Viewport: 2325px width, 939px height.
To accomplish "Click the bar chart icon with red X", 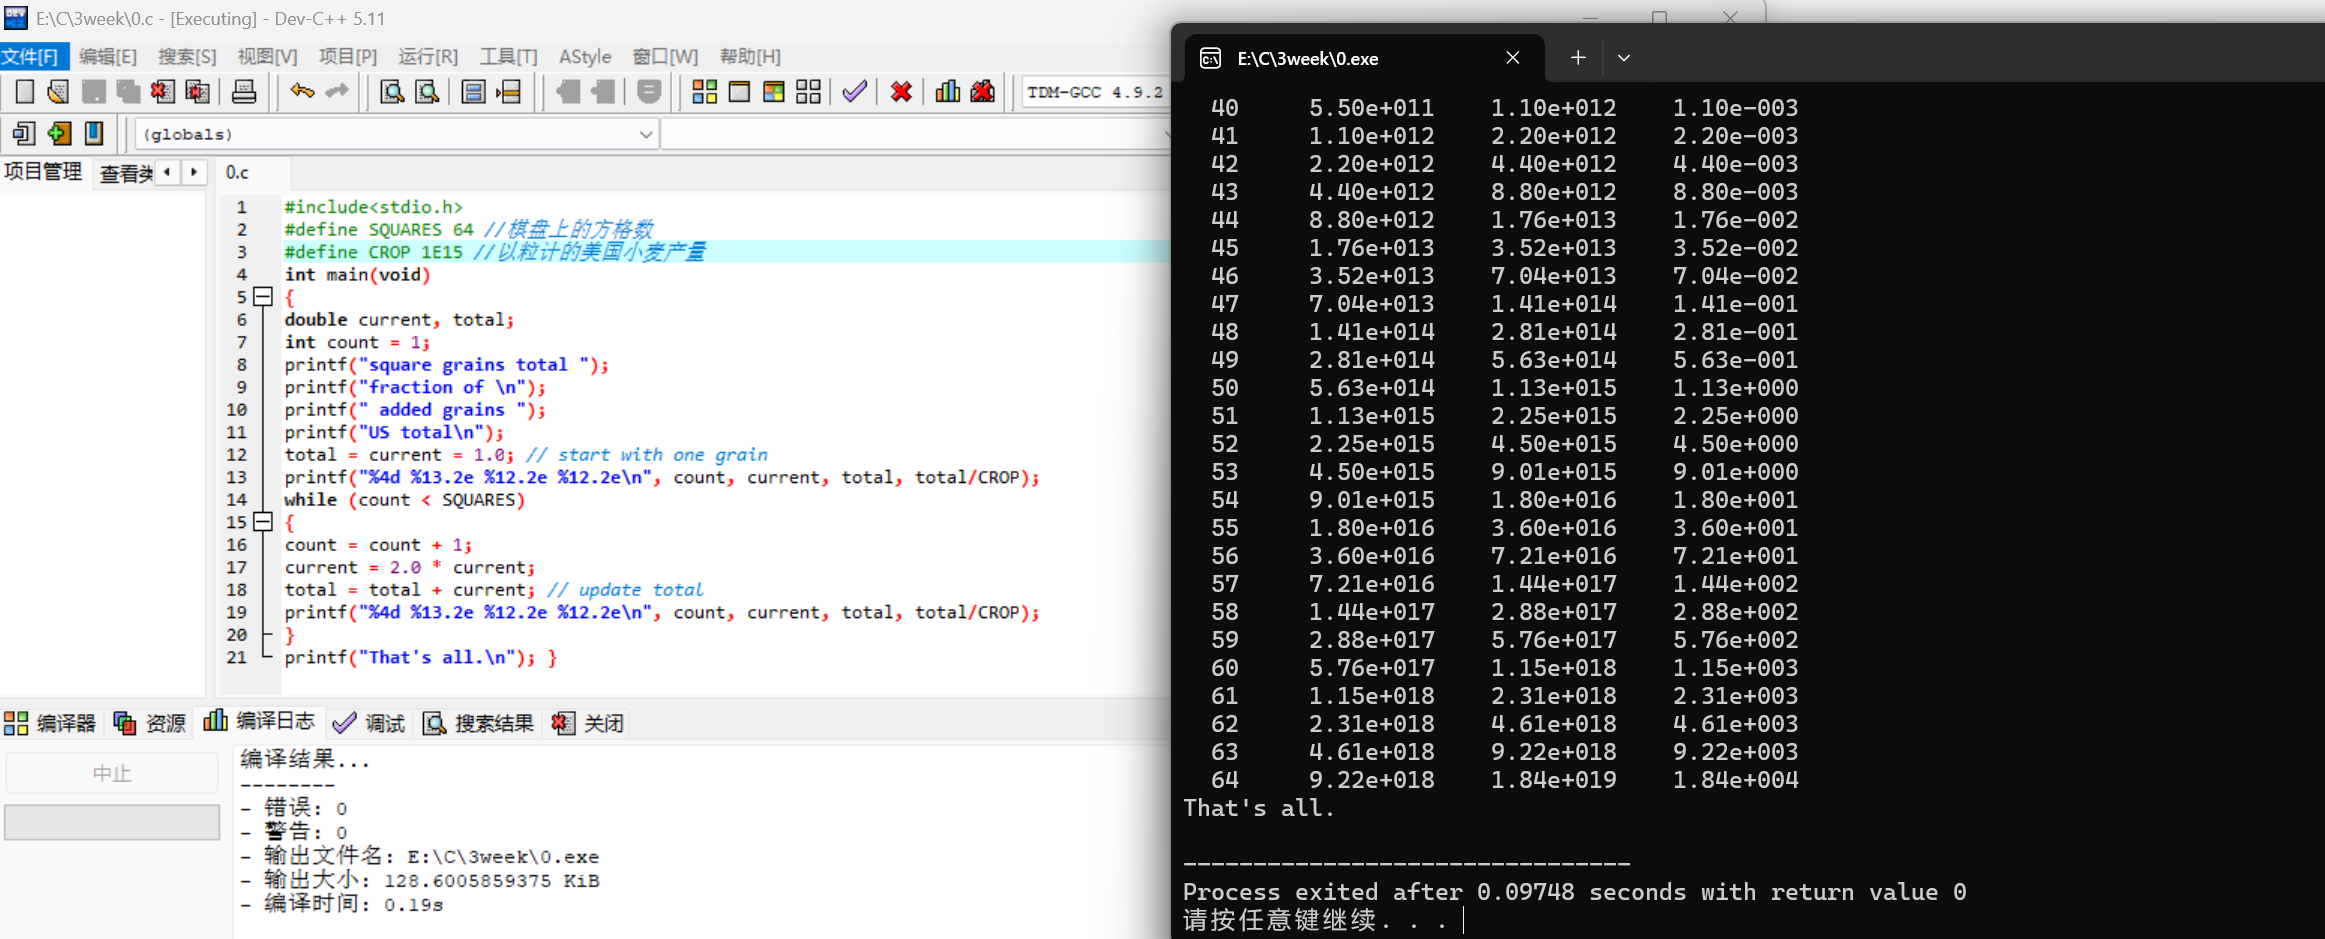I will [x=982, y=92].
